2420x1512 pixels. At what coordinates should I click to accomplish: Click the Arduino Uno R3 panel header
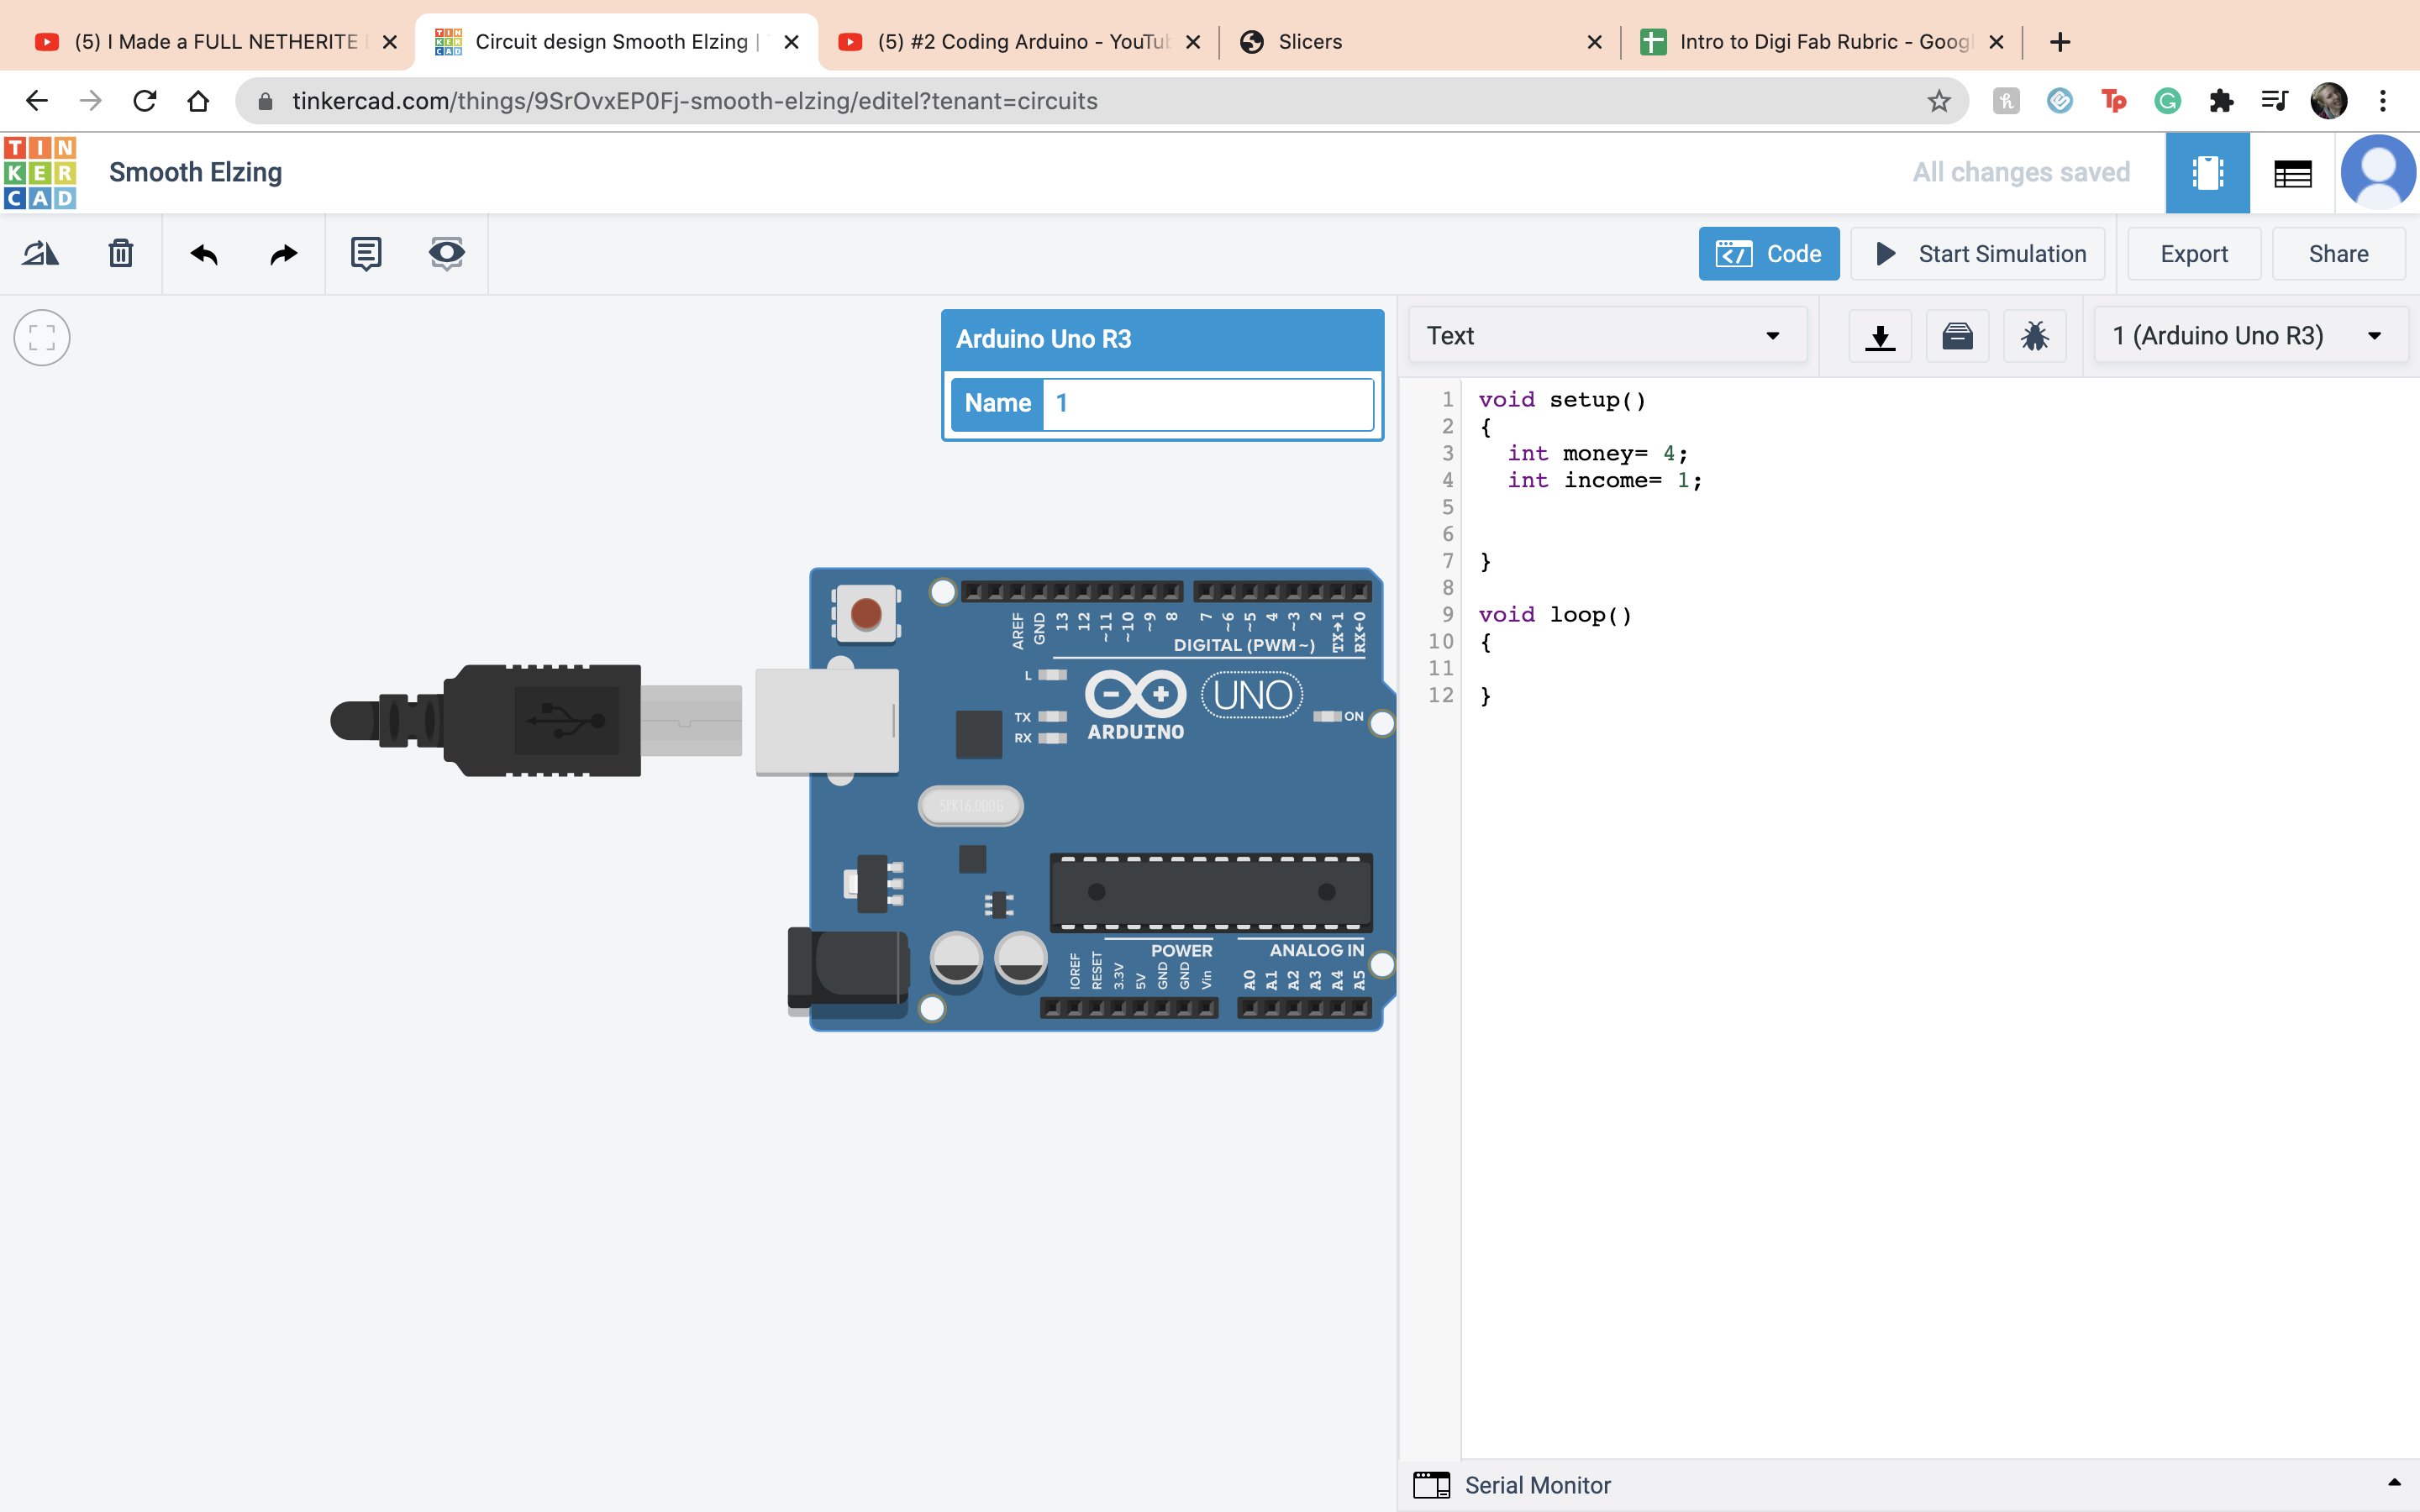(x=1162, y=339)
